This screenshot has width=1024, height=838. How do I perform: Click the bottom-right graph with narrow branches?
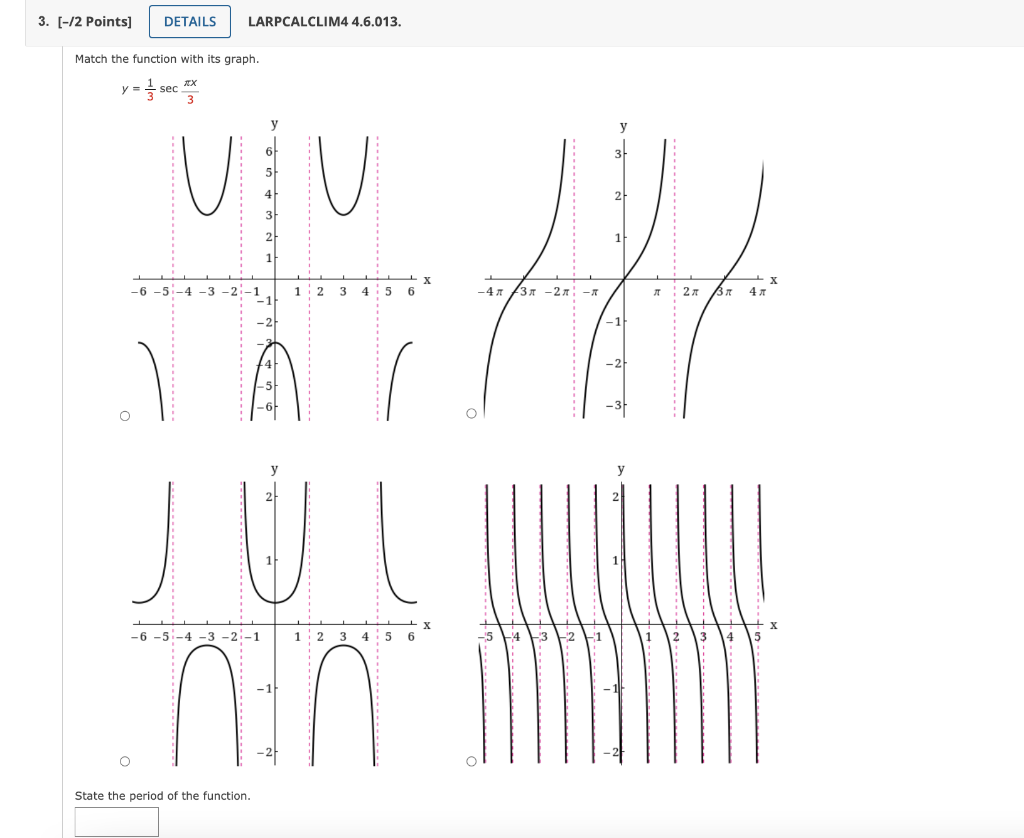pos(622,615)
